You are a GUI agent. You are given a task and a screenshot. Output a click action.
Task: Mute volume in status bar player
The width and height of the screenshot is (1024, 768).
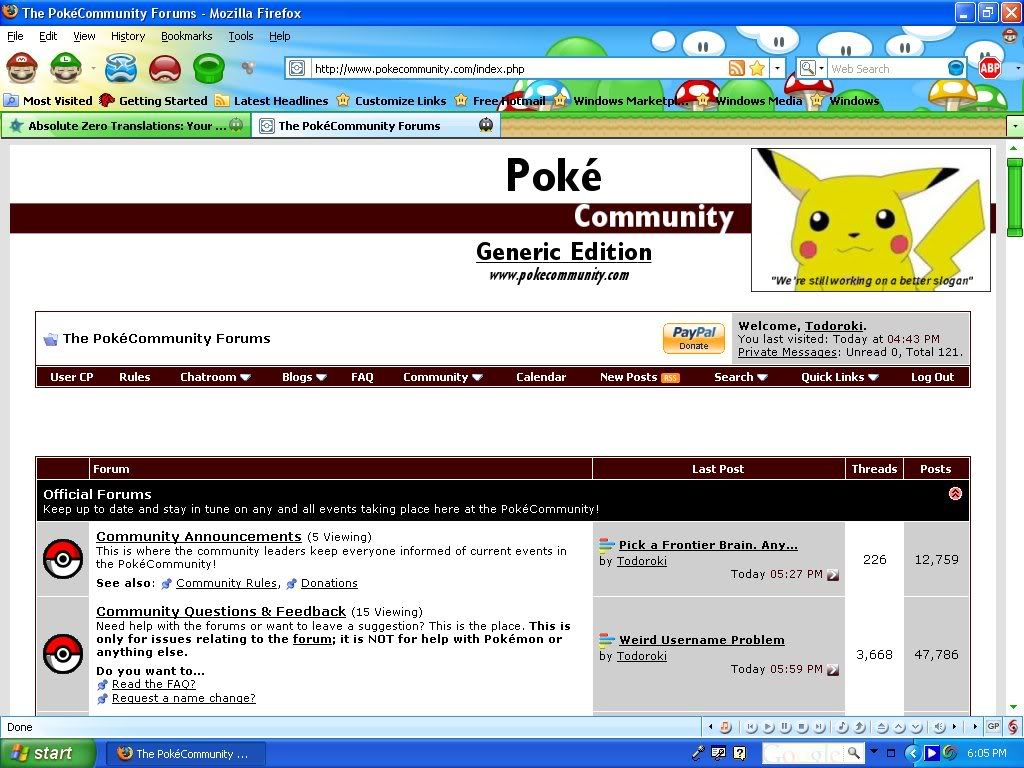[939, 727]
